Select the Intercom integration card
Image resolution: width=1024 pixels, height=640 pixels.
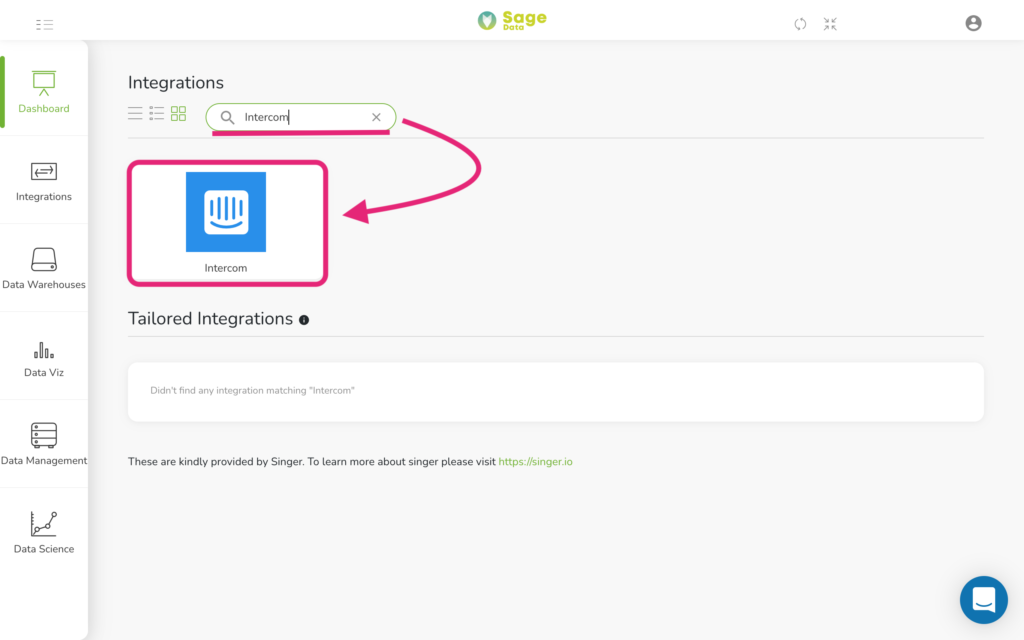[227, 223]
